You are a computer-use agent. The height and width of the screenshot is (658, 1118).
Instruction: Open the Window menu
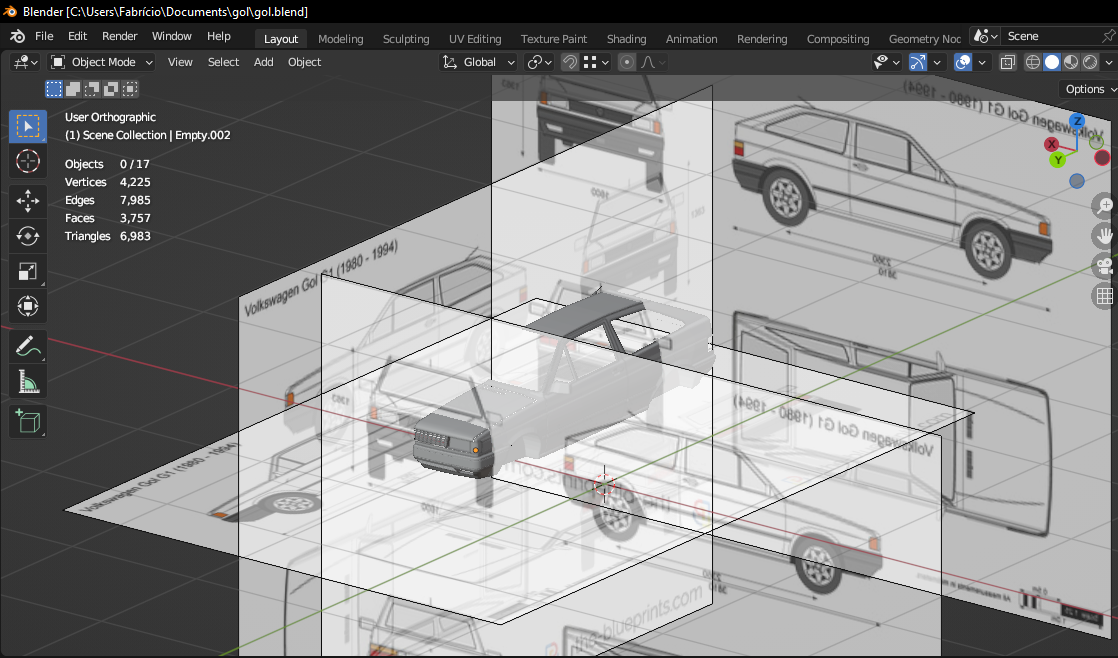pos(172,36)
